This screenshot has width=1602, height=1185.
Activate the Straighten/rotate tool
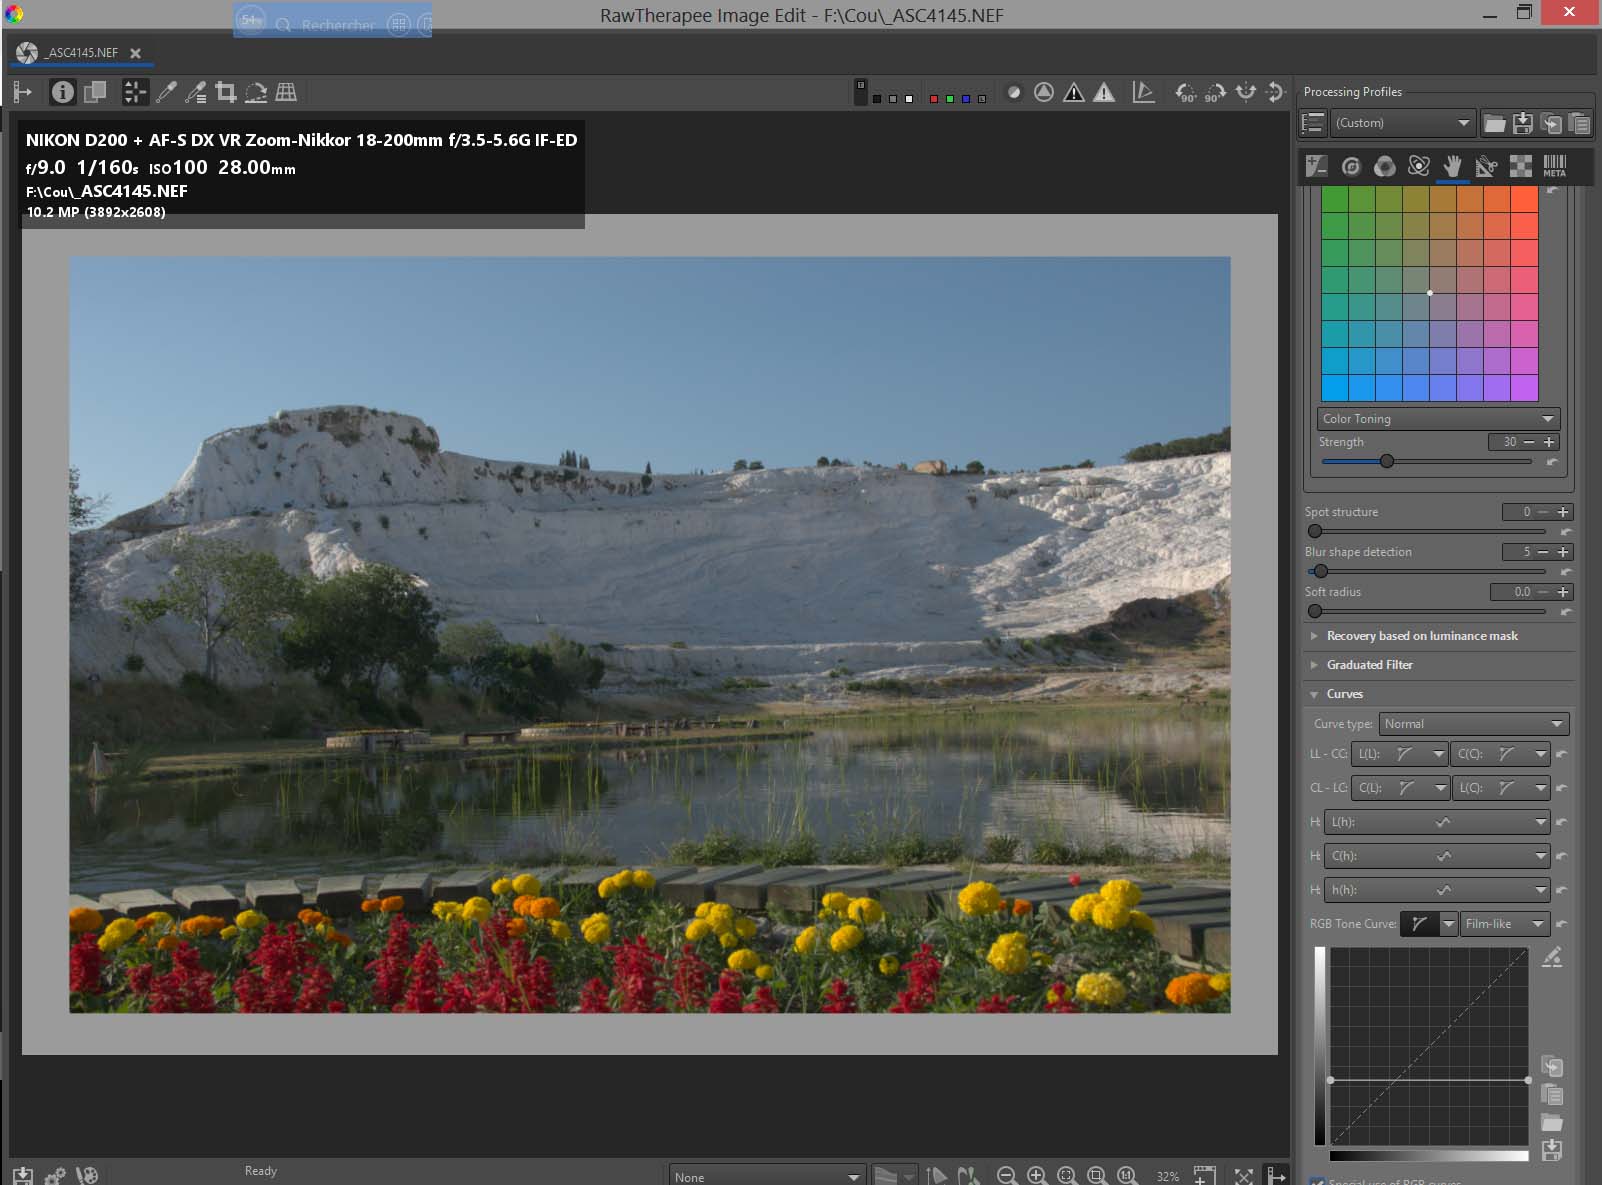tap(256, 93)
